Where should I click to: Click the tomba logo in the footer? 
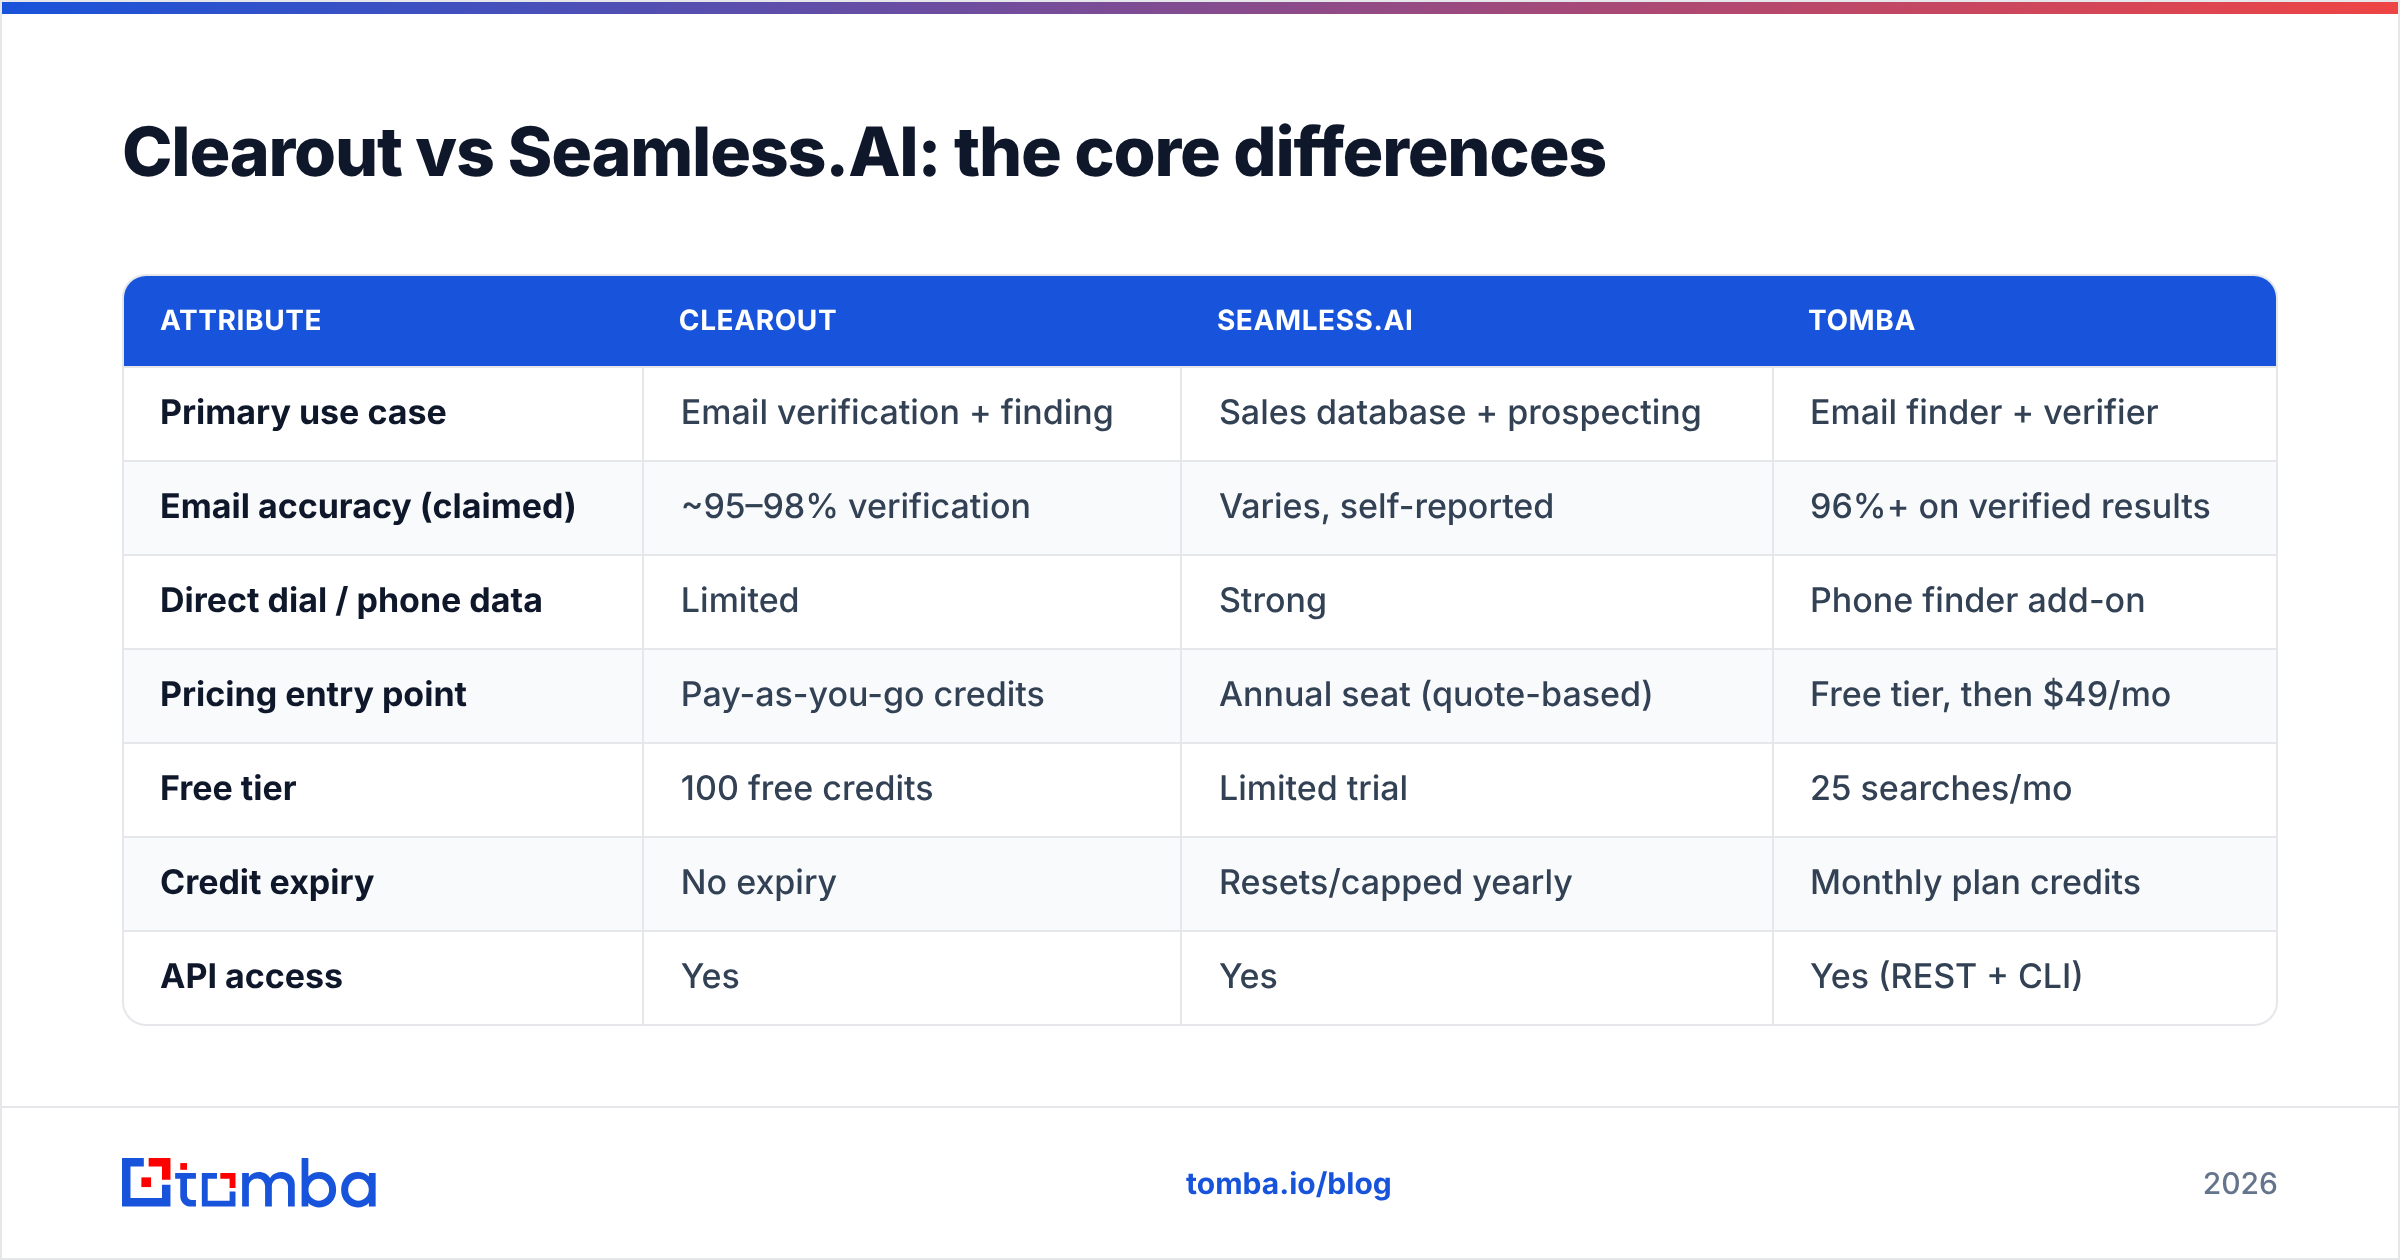click(x=249, y=1183)
